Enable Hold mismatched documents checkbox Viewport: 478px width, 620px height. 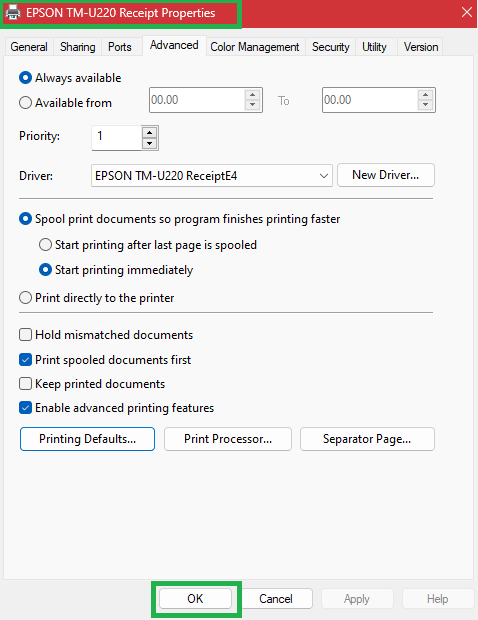(x=25, y=335)
